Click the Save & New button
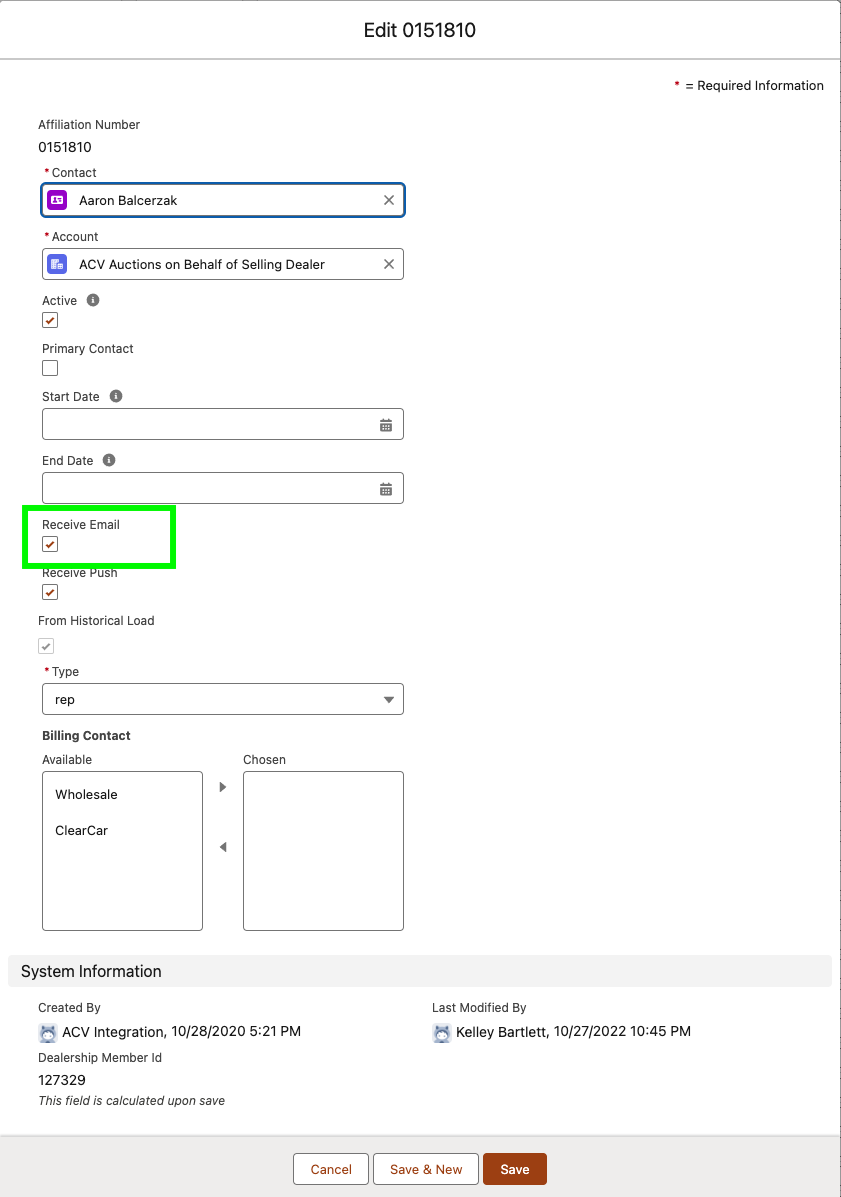 pyautogui.click(x=426, y=1169)
